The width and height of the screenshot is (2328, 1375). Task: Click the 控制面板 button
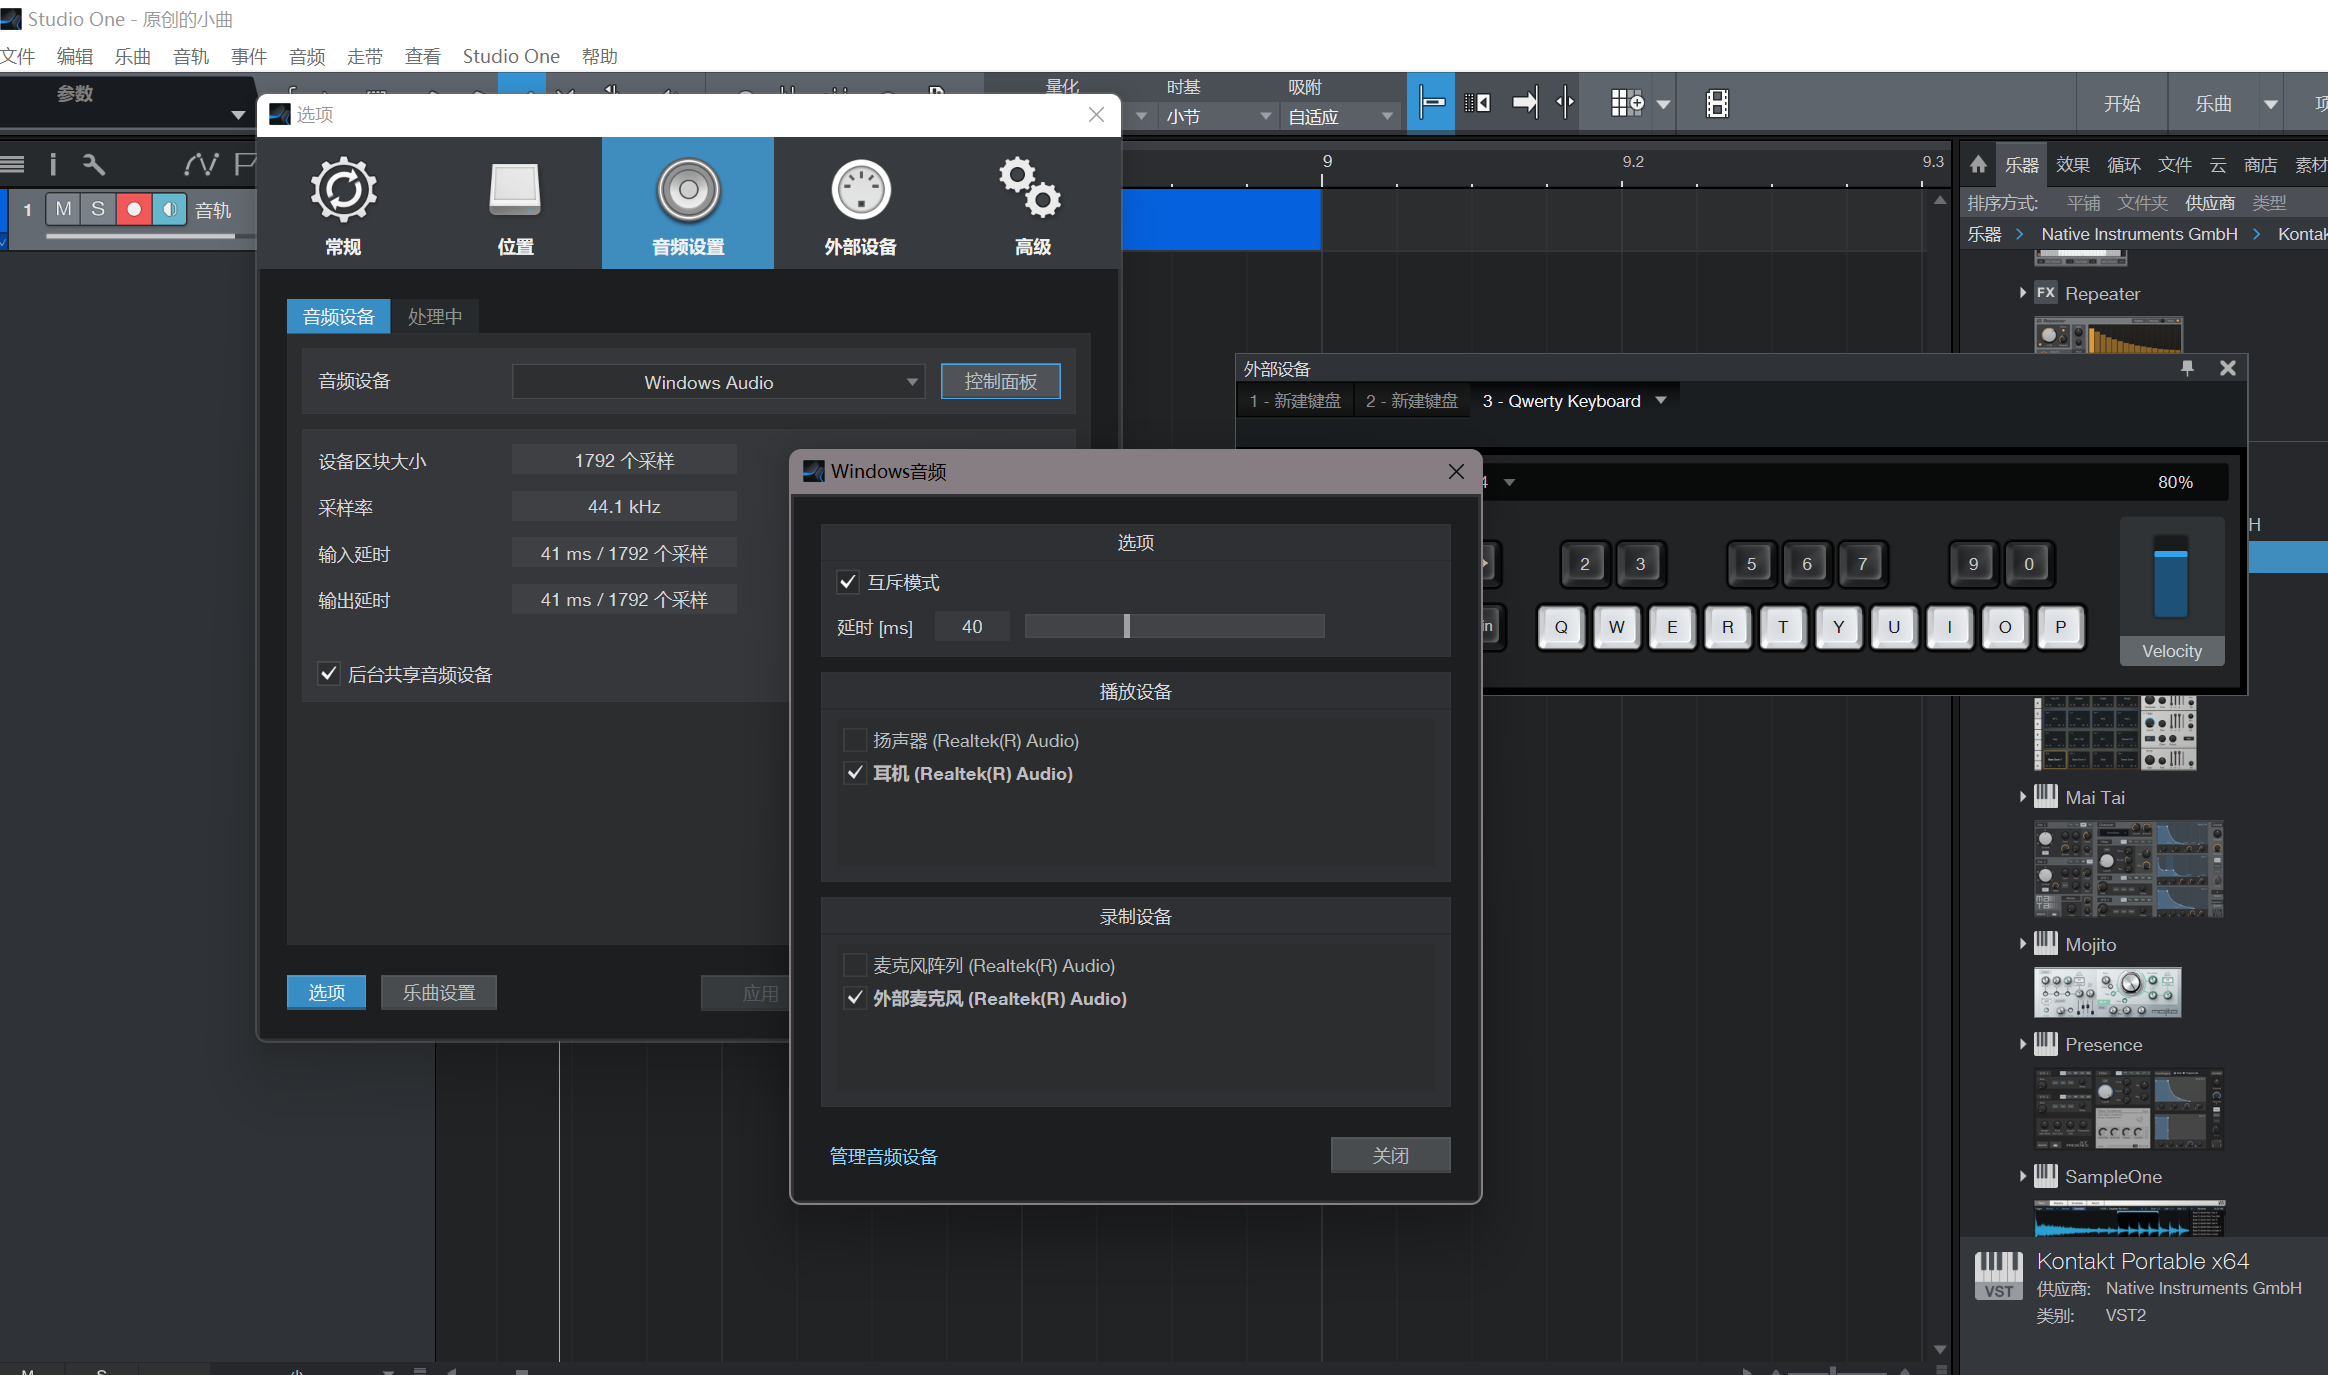coord(1000,381)
